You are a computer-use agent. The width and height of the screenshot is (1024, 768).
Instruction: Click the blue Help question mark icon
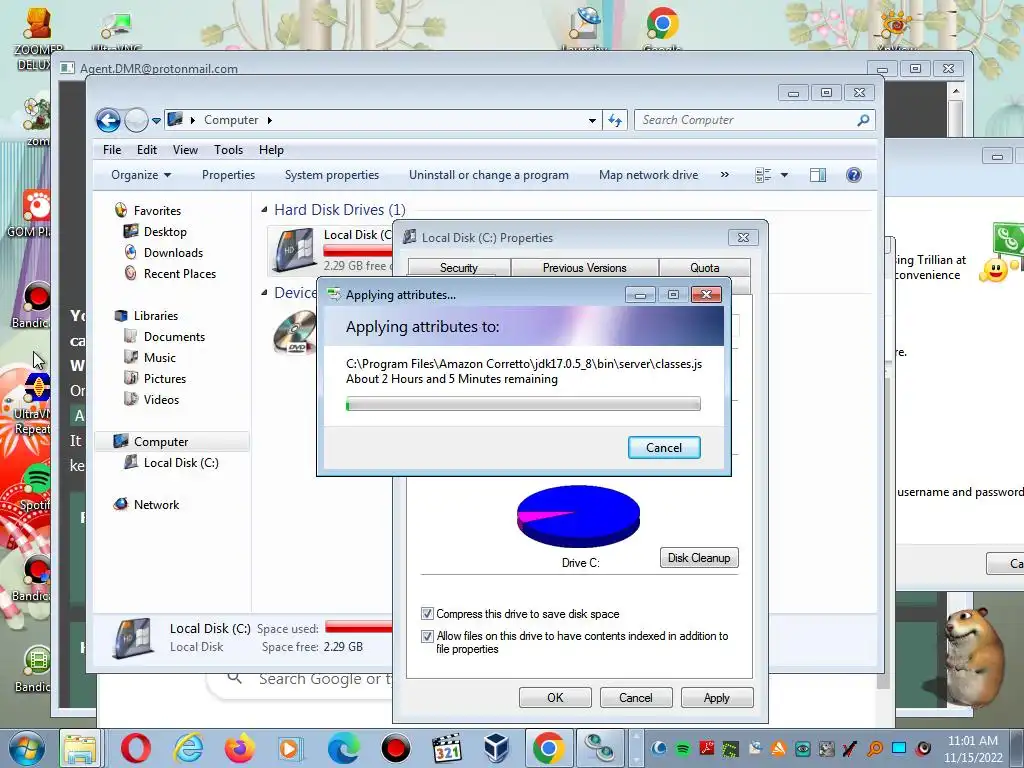854,175
